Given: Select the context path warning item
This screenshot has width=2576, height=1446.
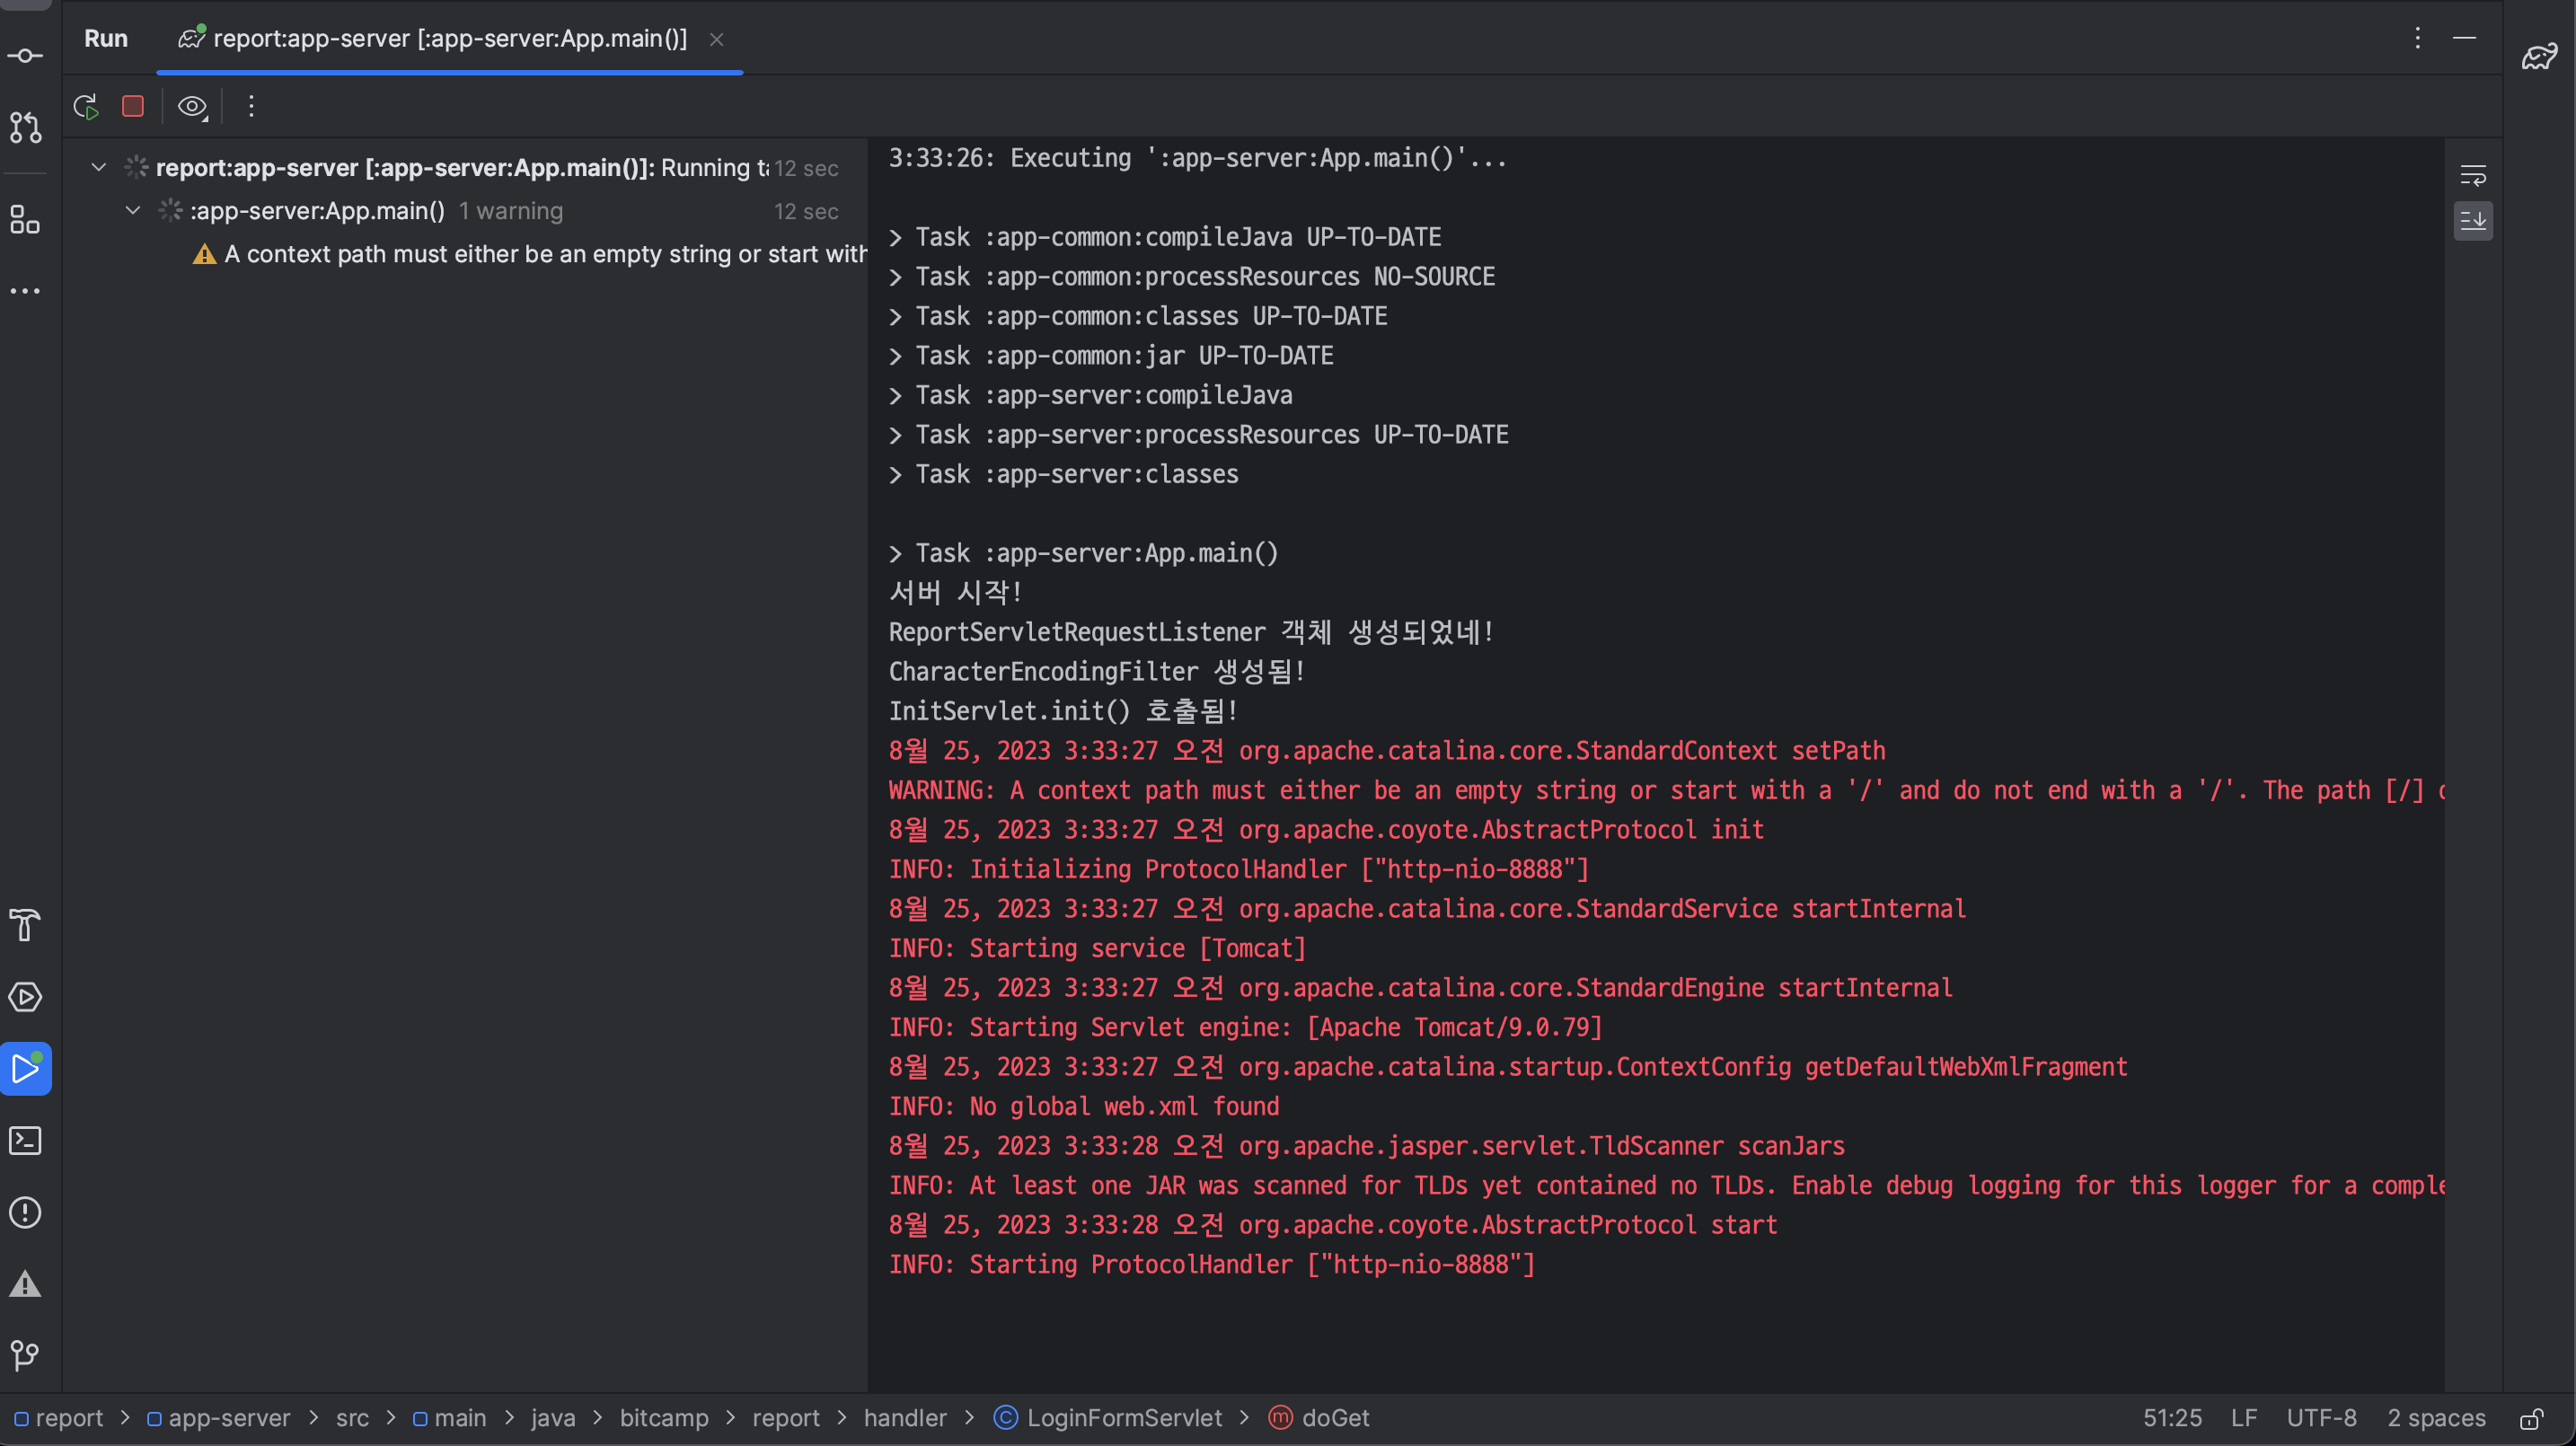Looking at the screenshot, I should [544, 254].
